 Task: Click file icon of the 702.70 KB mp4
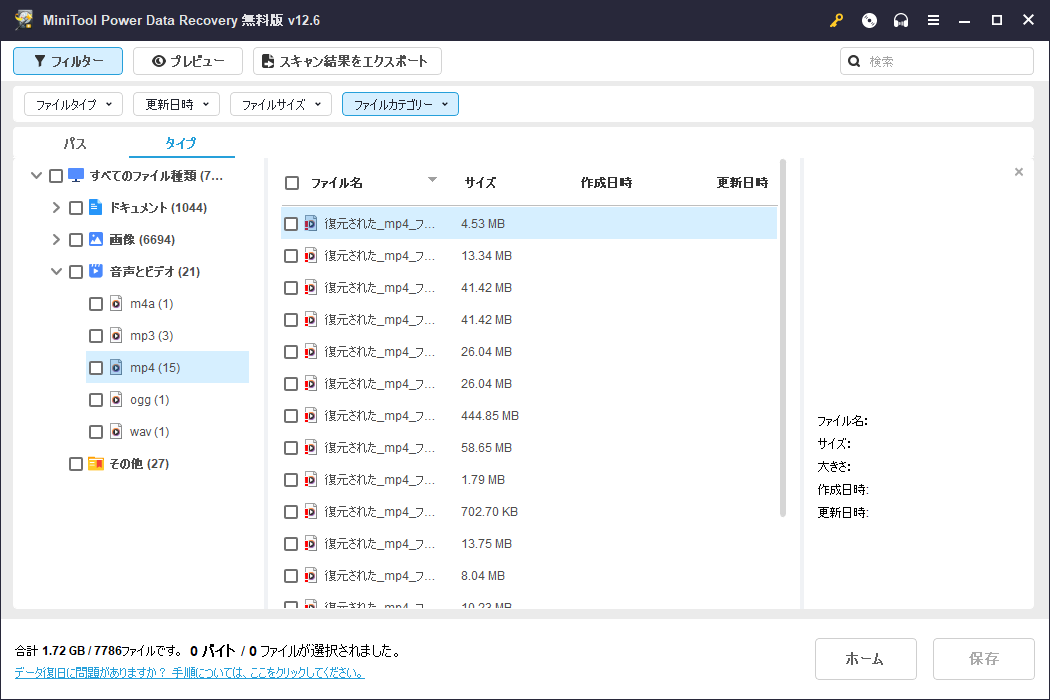[x=310, y=512]
